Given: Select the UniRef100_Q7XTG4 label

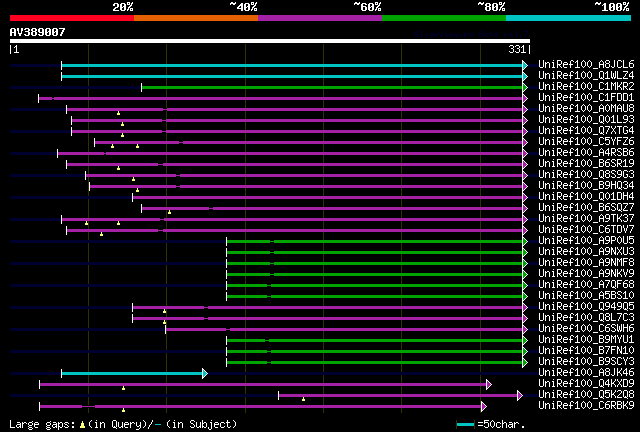Looking at the screenshot, I should click(586, 130).
